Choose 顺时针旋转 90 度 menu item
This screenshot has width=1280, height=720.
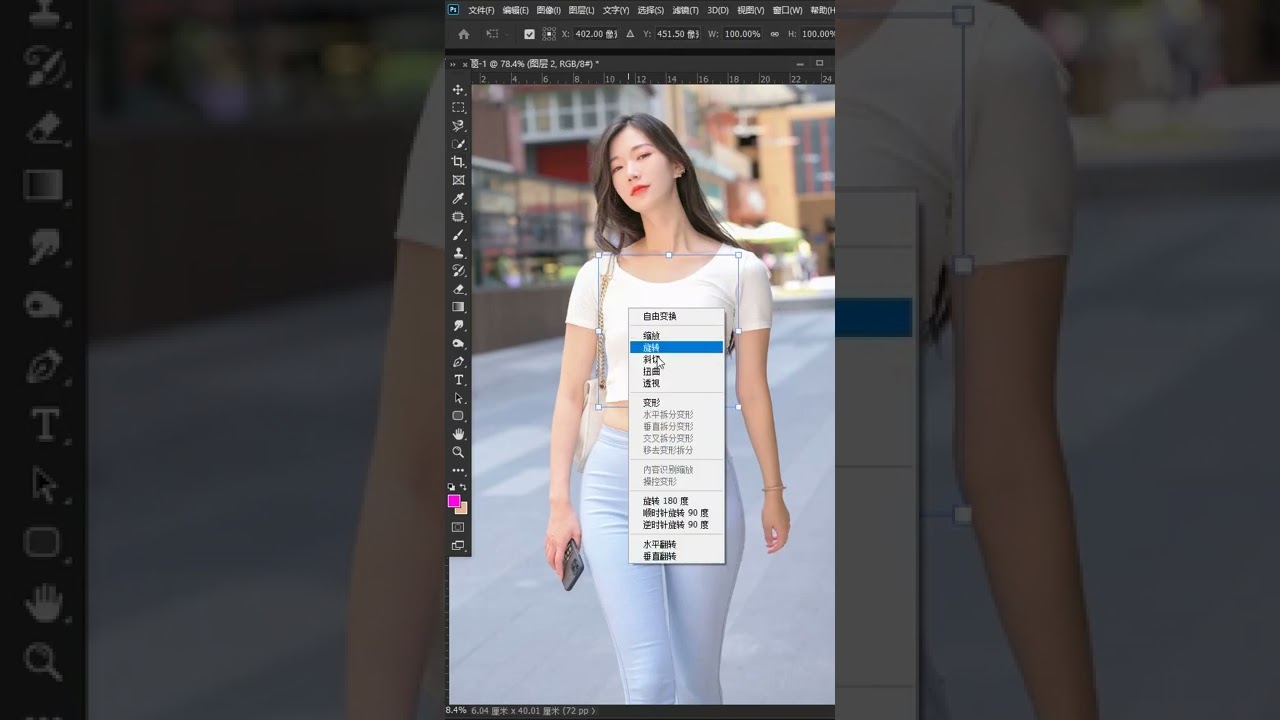pyautogui.click(x=676, y=512)
